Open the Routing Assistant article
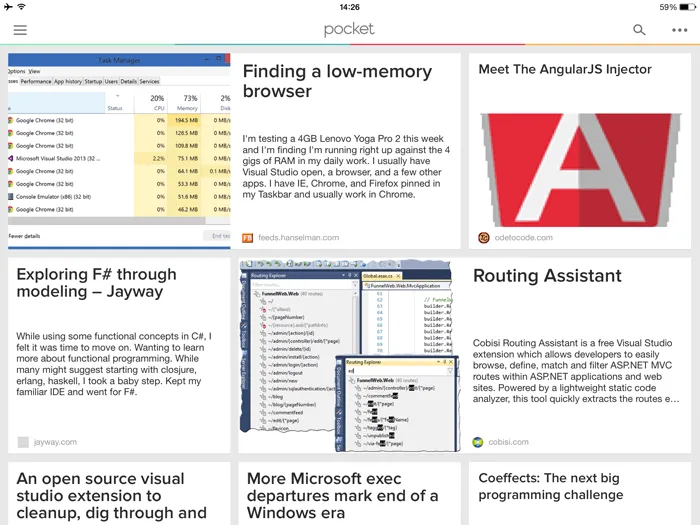 point(547,276)
